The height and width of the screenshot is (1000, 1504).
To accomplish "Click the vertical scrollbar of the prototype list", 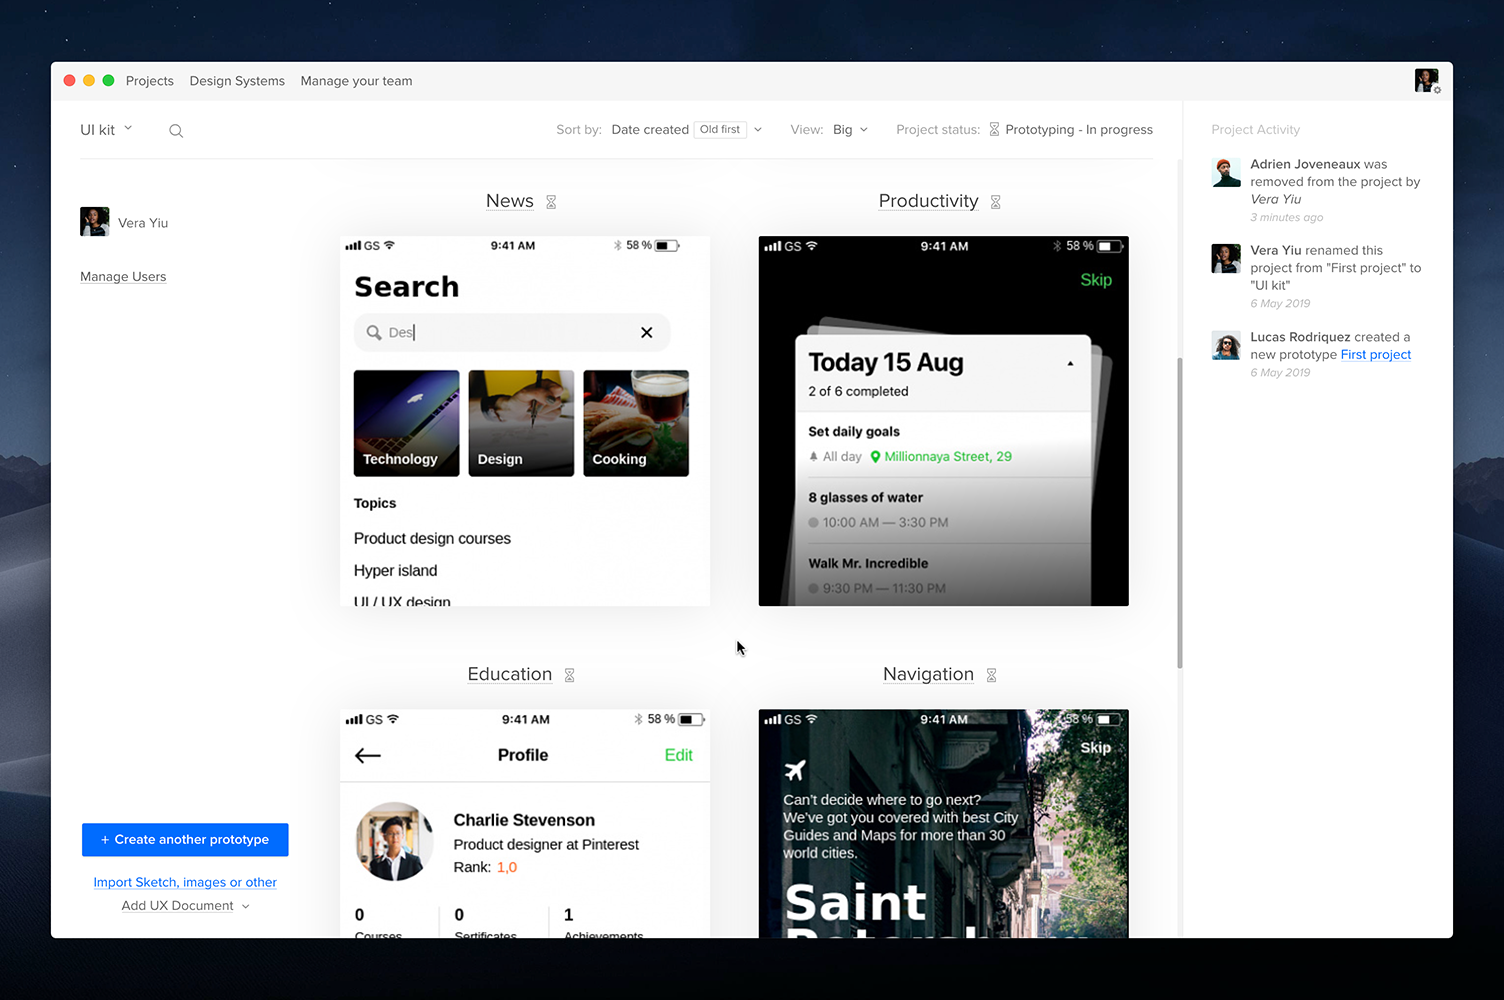I will (x=1180, y=513).
